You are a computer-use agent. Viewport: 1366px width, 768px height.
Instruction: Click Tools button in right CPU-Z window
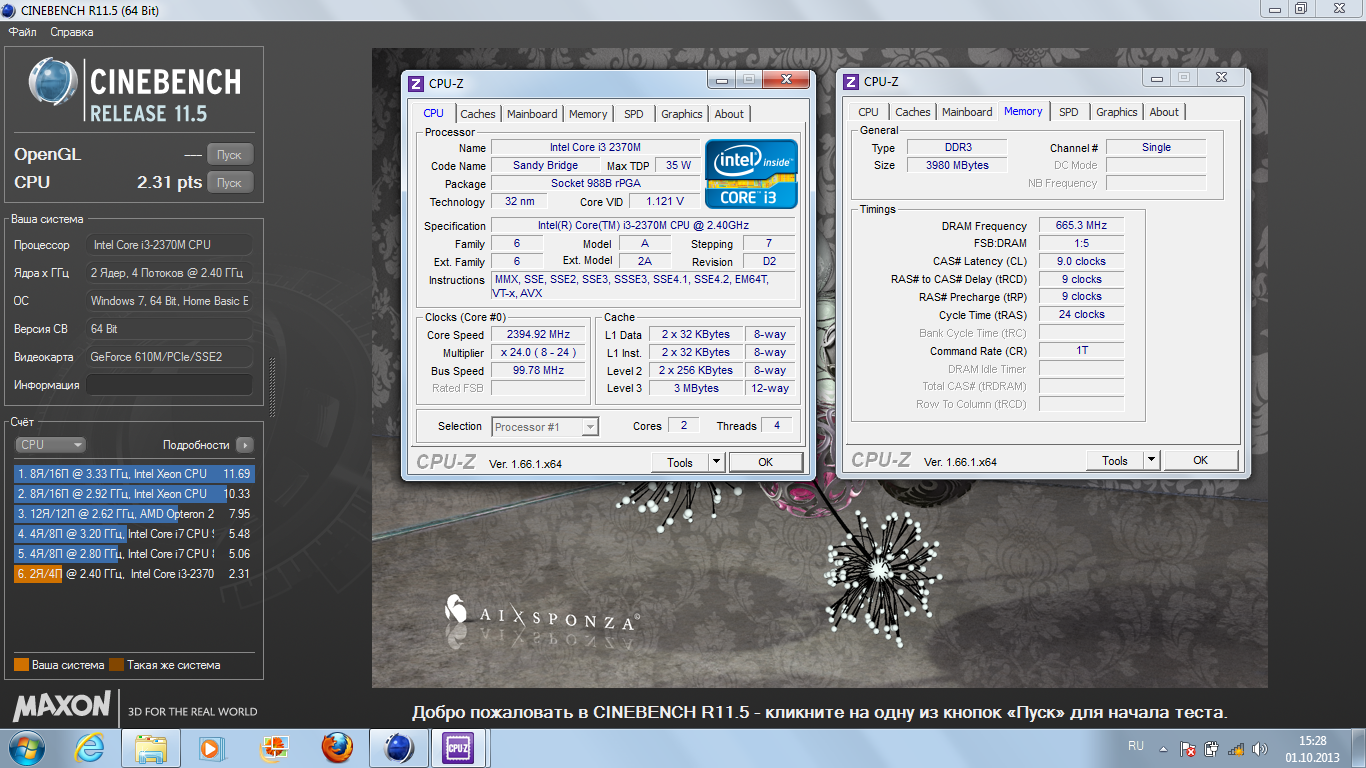click(1115, 460)
